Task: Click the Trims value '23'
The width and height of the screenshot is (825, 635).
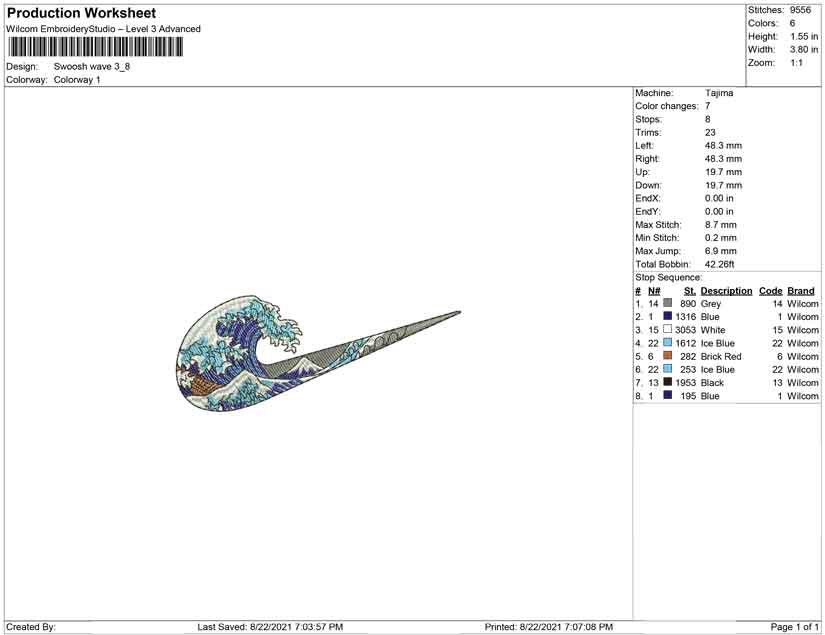Action: pyautogui.click(x=710, y=133)
